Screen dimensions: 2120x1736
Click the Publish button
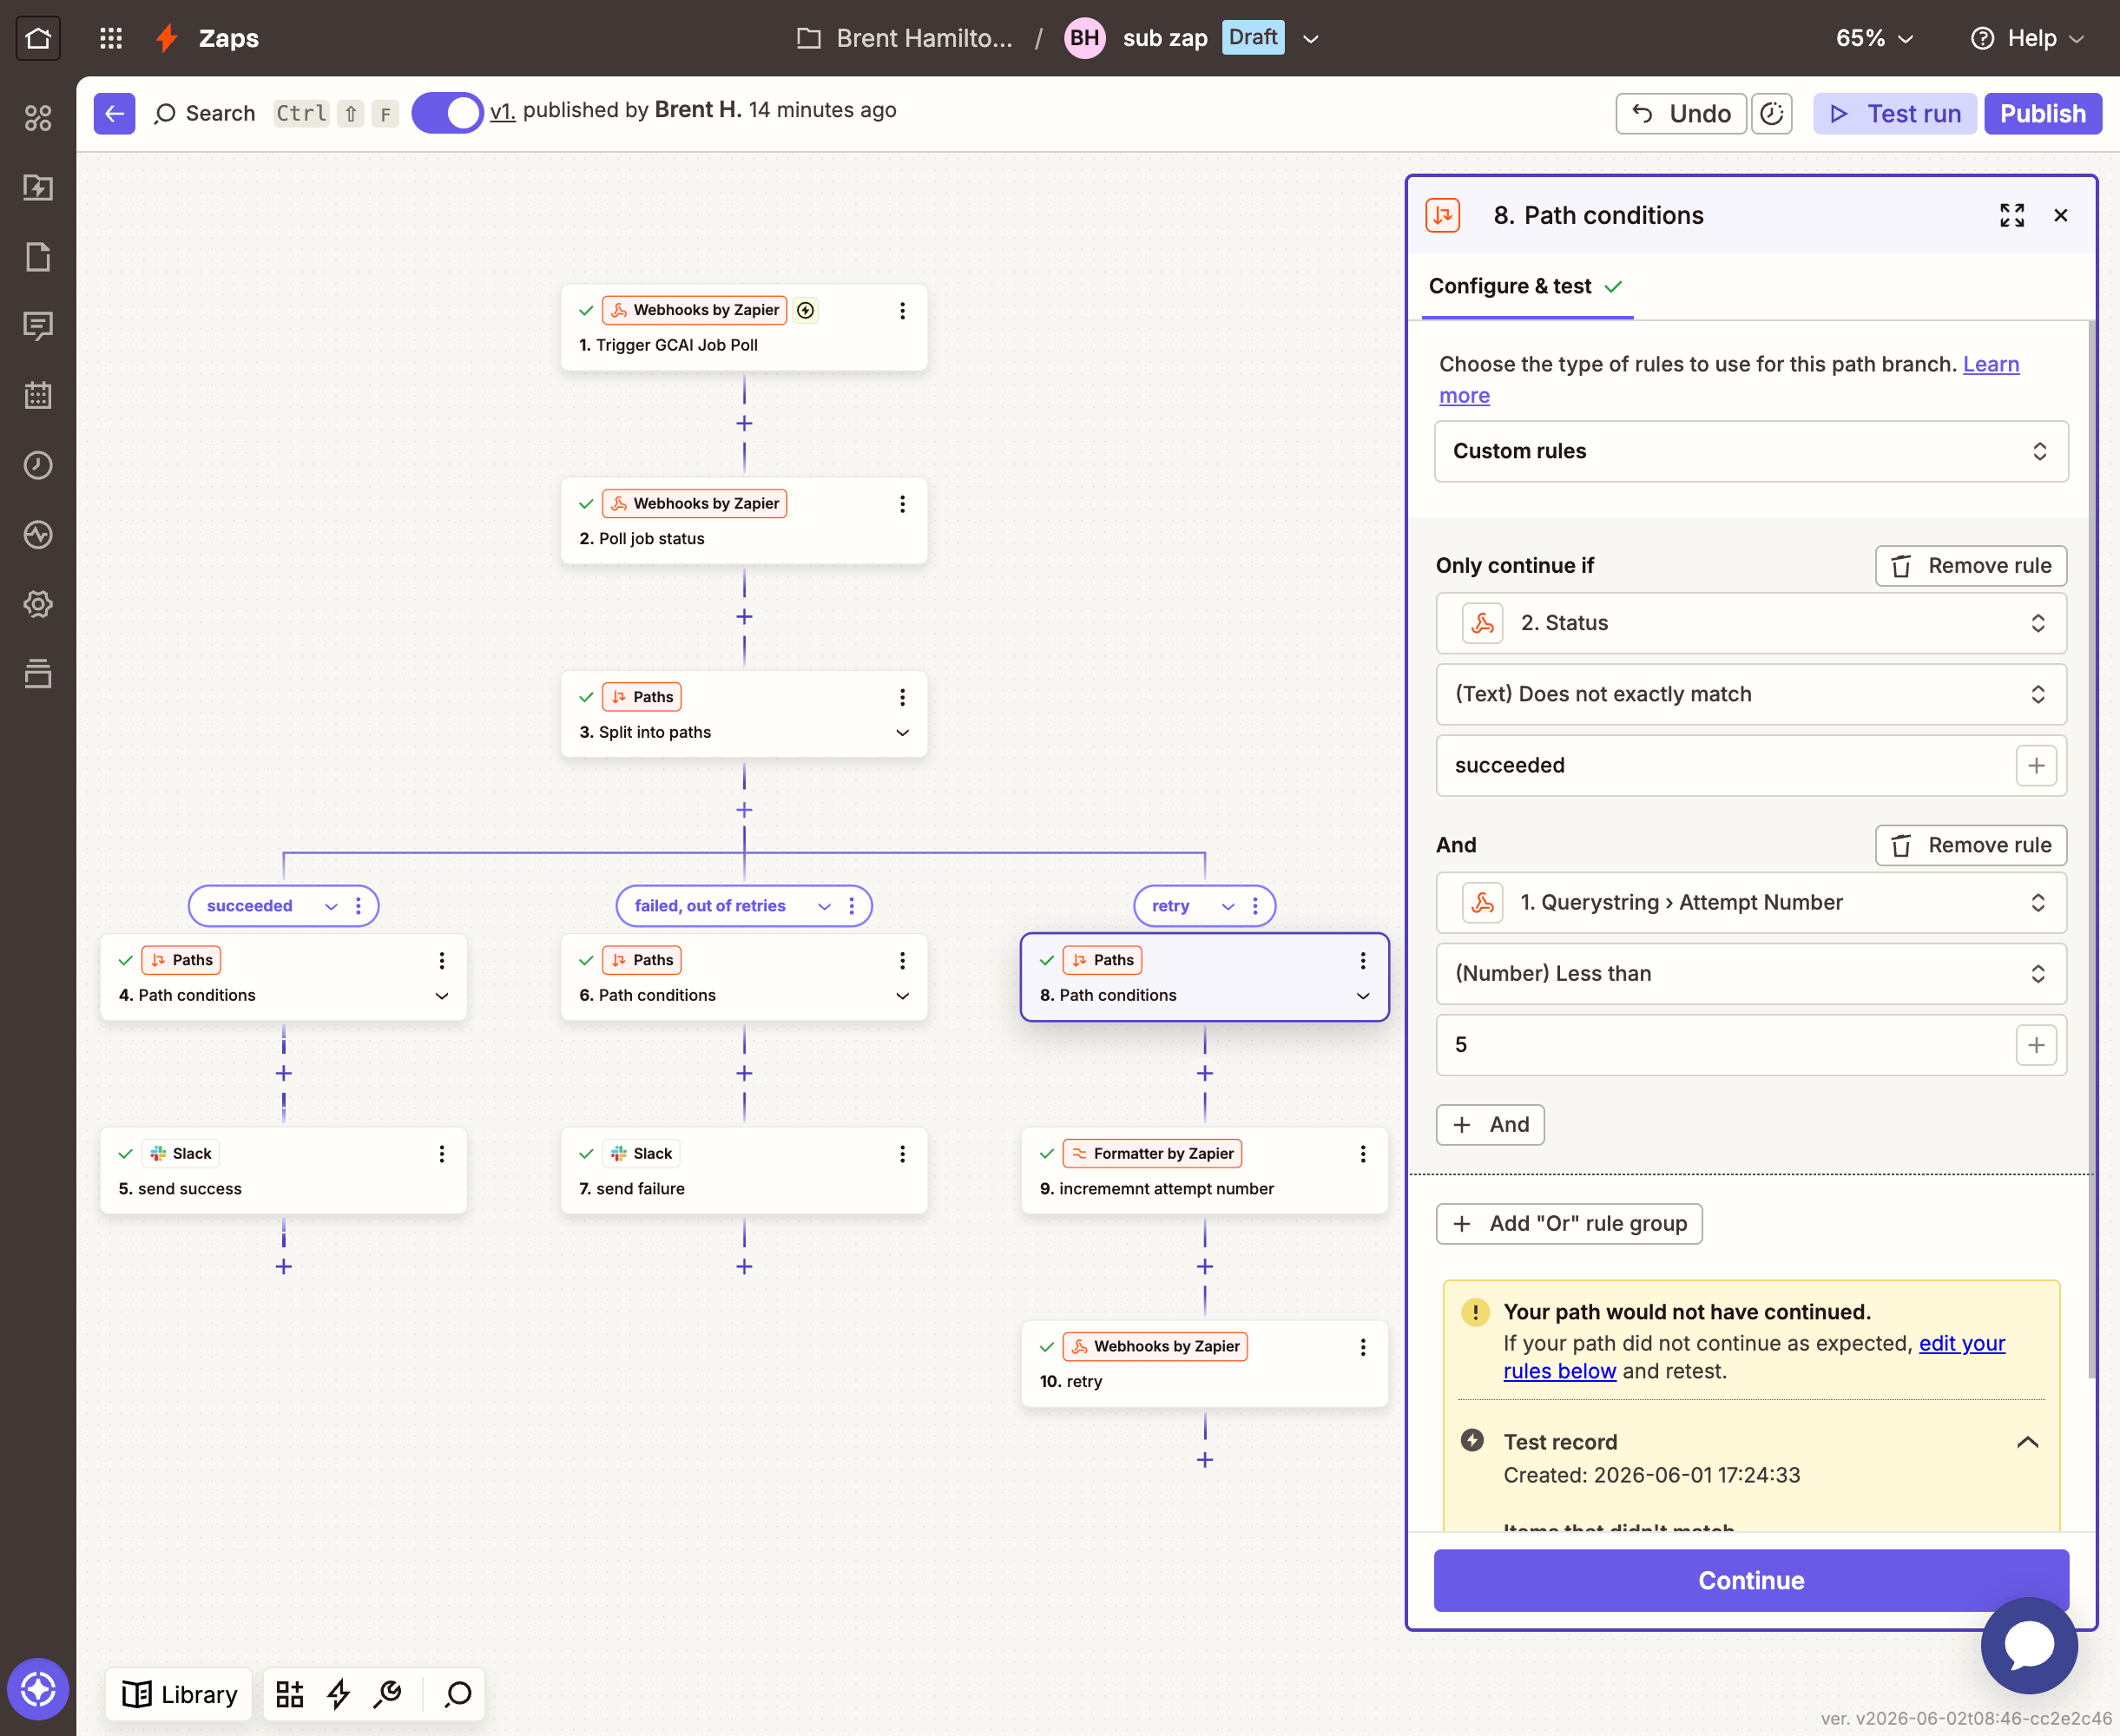pyautogui.click(x=2042, y=113)
